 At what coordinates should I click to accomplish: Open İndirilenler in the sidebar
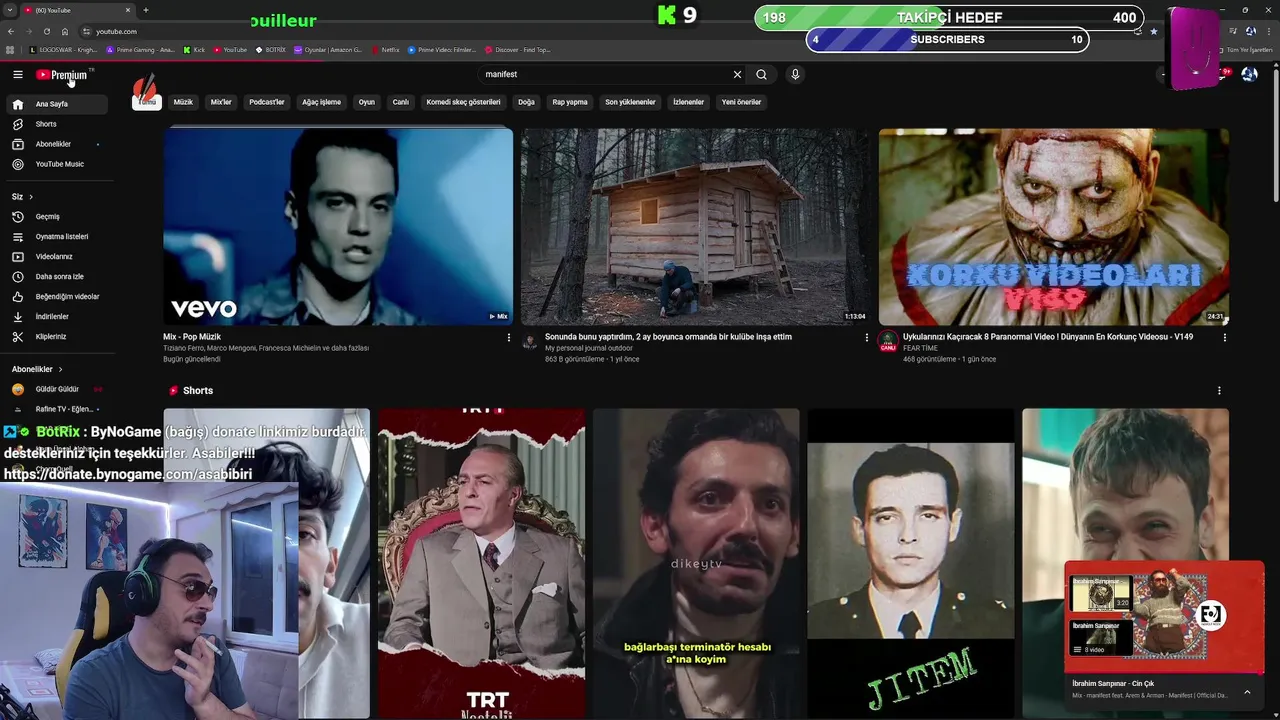57,317
